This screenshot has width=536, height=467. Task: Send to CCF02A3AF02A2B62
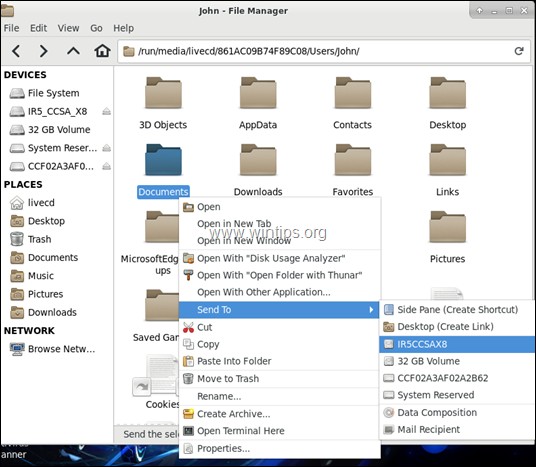(457, 378)
